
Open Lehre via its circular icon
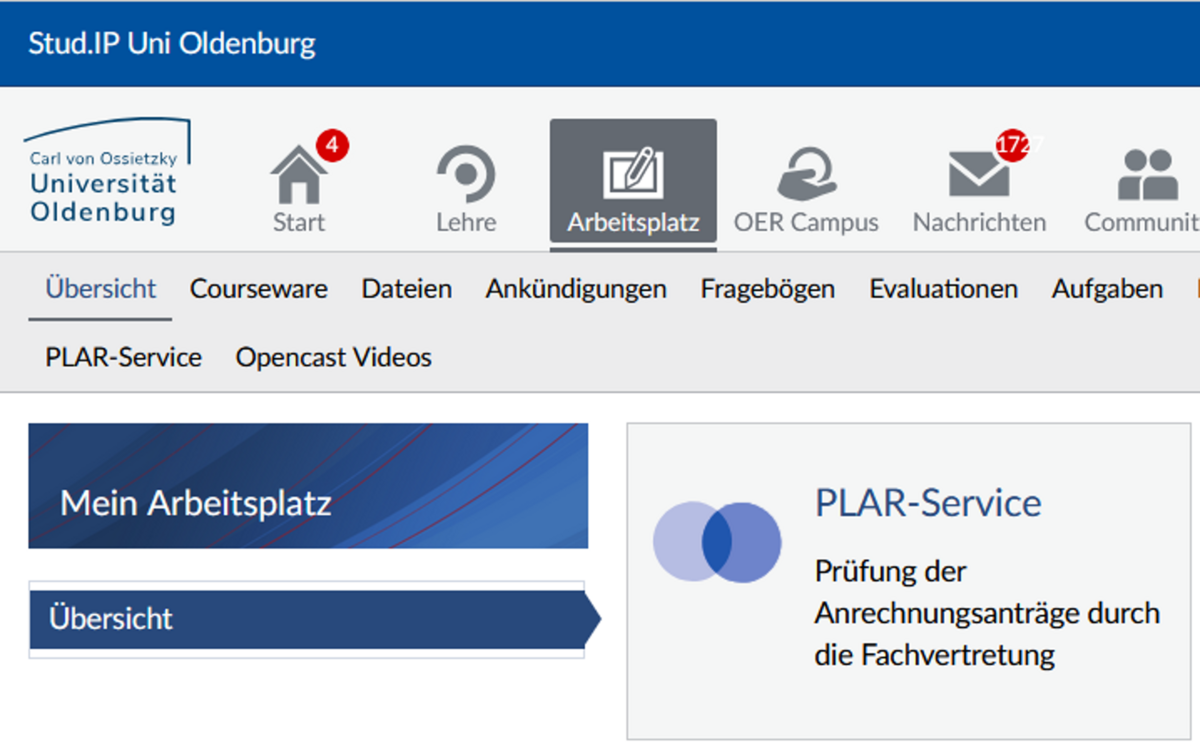466,176
